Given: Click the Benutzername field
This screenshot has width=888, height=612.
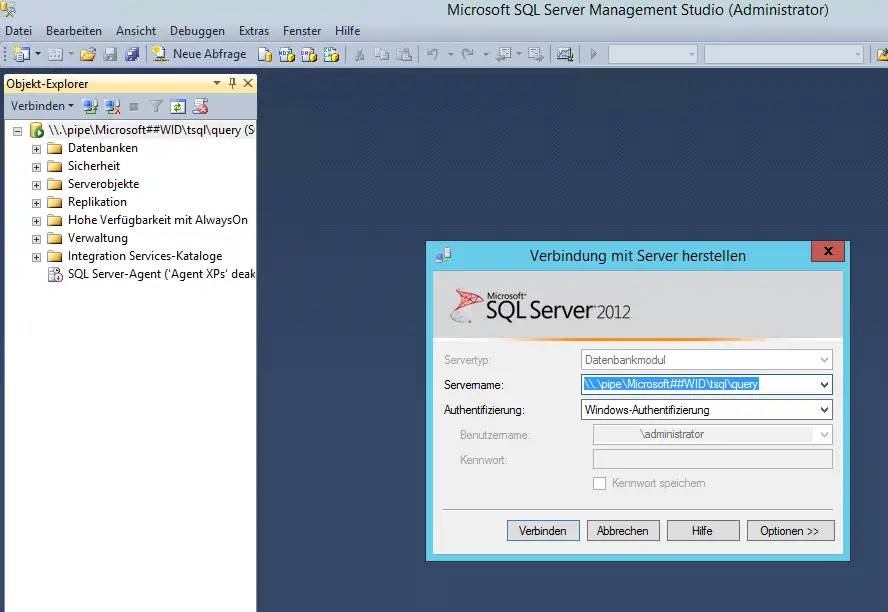Looking at the screenshot, I should [x=712, y=435].
